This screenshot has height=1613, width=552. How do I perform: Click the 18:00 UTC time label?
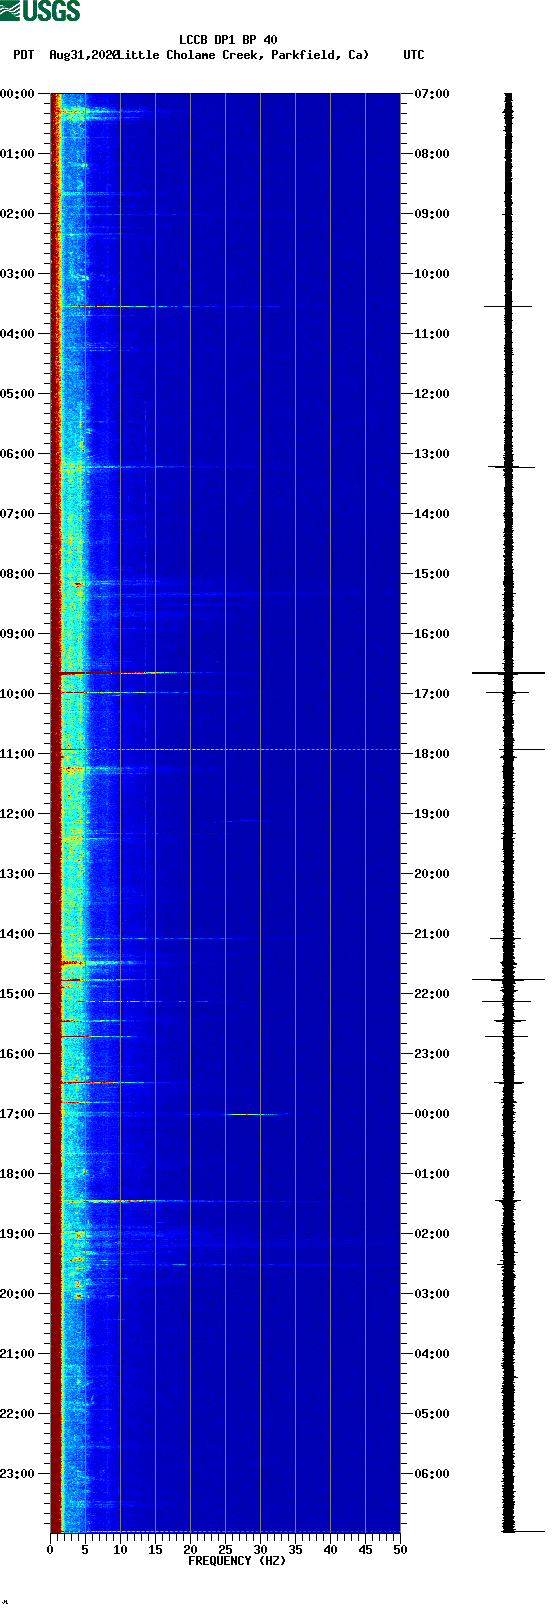432,754
